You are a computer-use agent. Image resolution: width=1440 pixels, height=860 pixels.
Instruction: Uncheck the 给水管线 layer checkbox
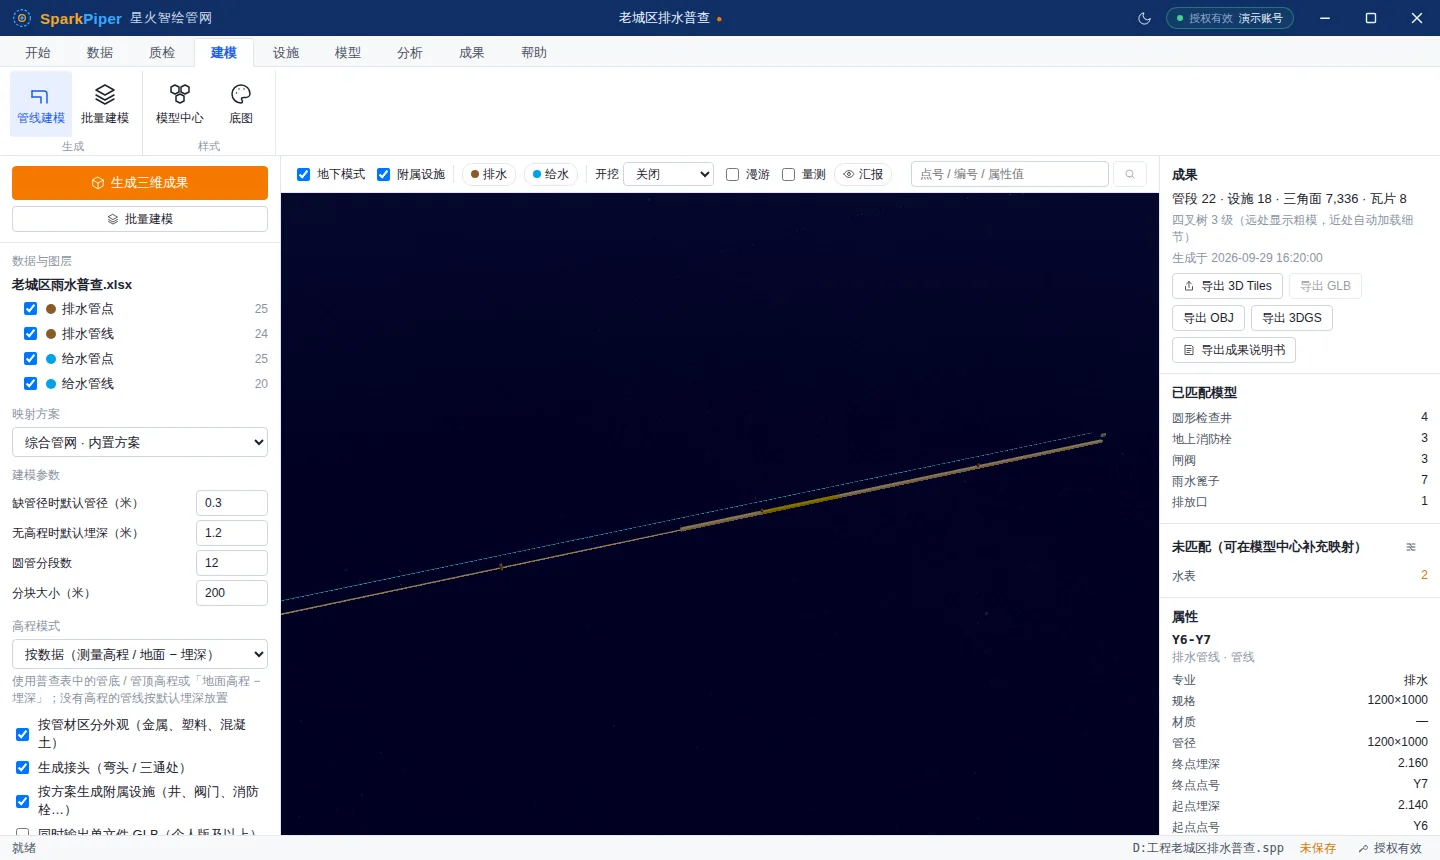pos(30,384)
